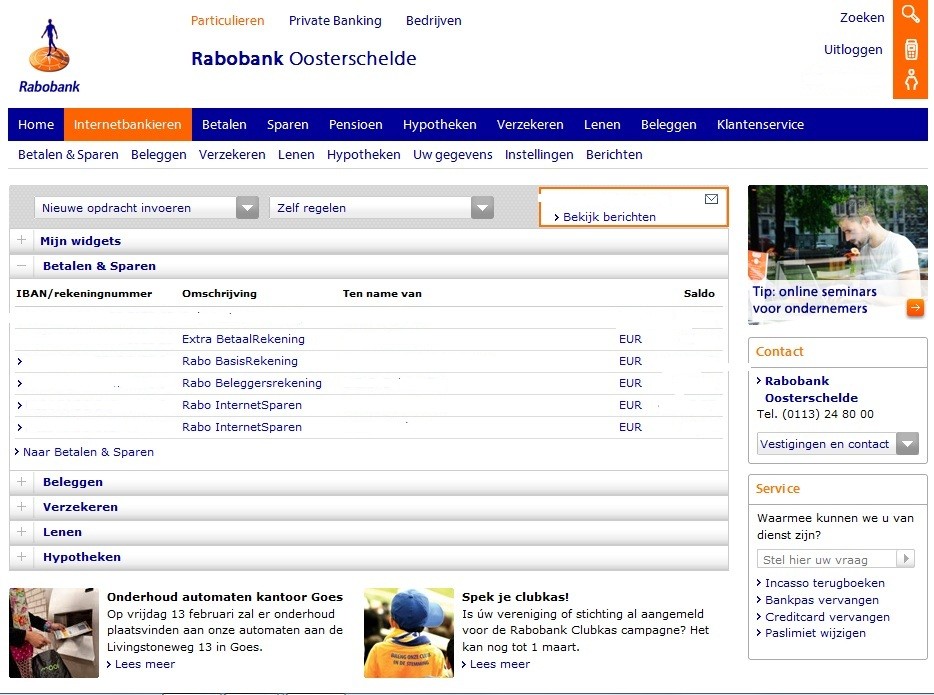The image size is (934, 695).
Task: Click the Uitloggen link
Action: (x=853, y=49)
